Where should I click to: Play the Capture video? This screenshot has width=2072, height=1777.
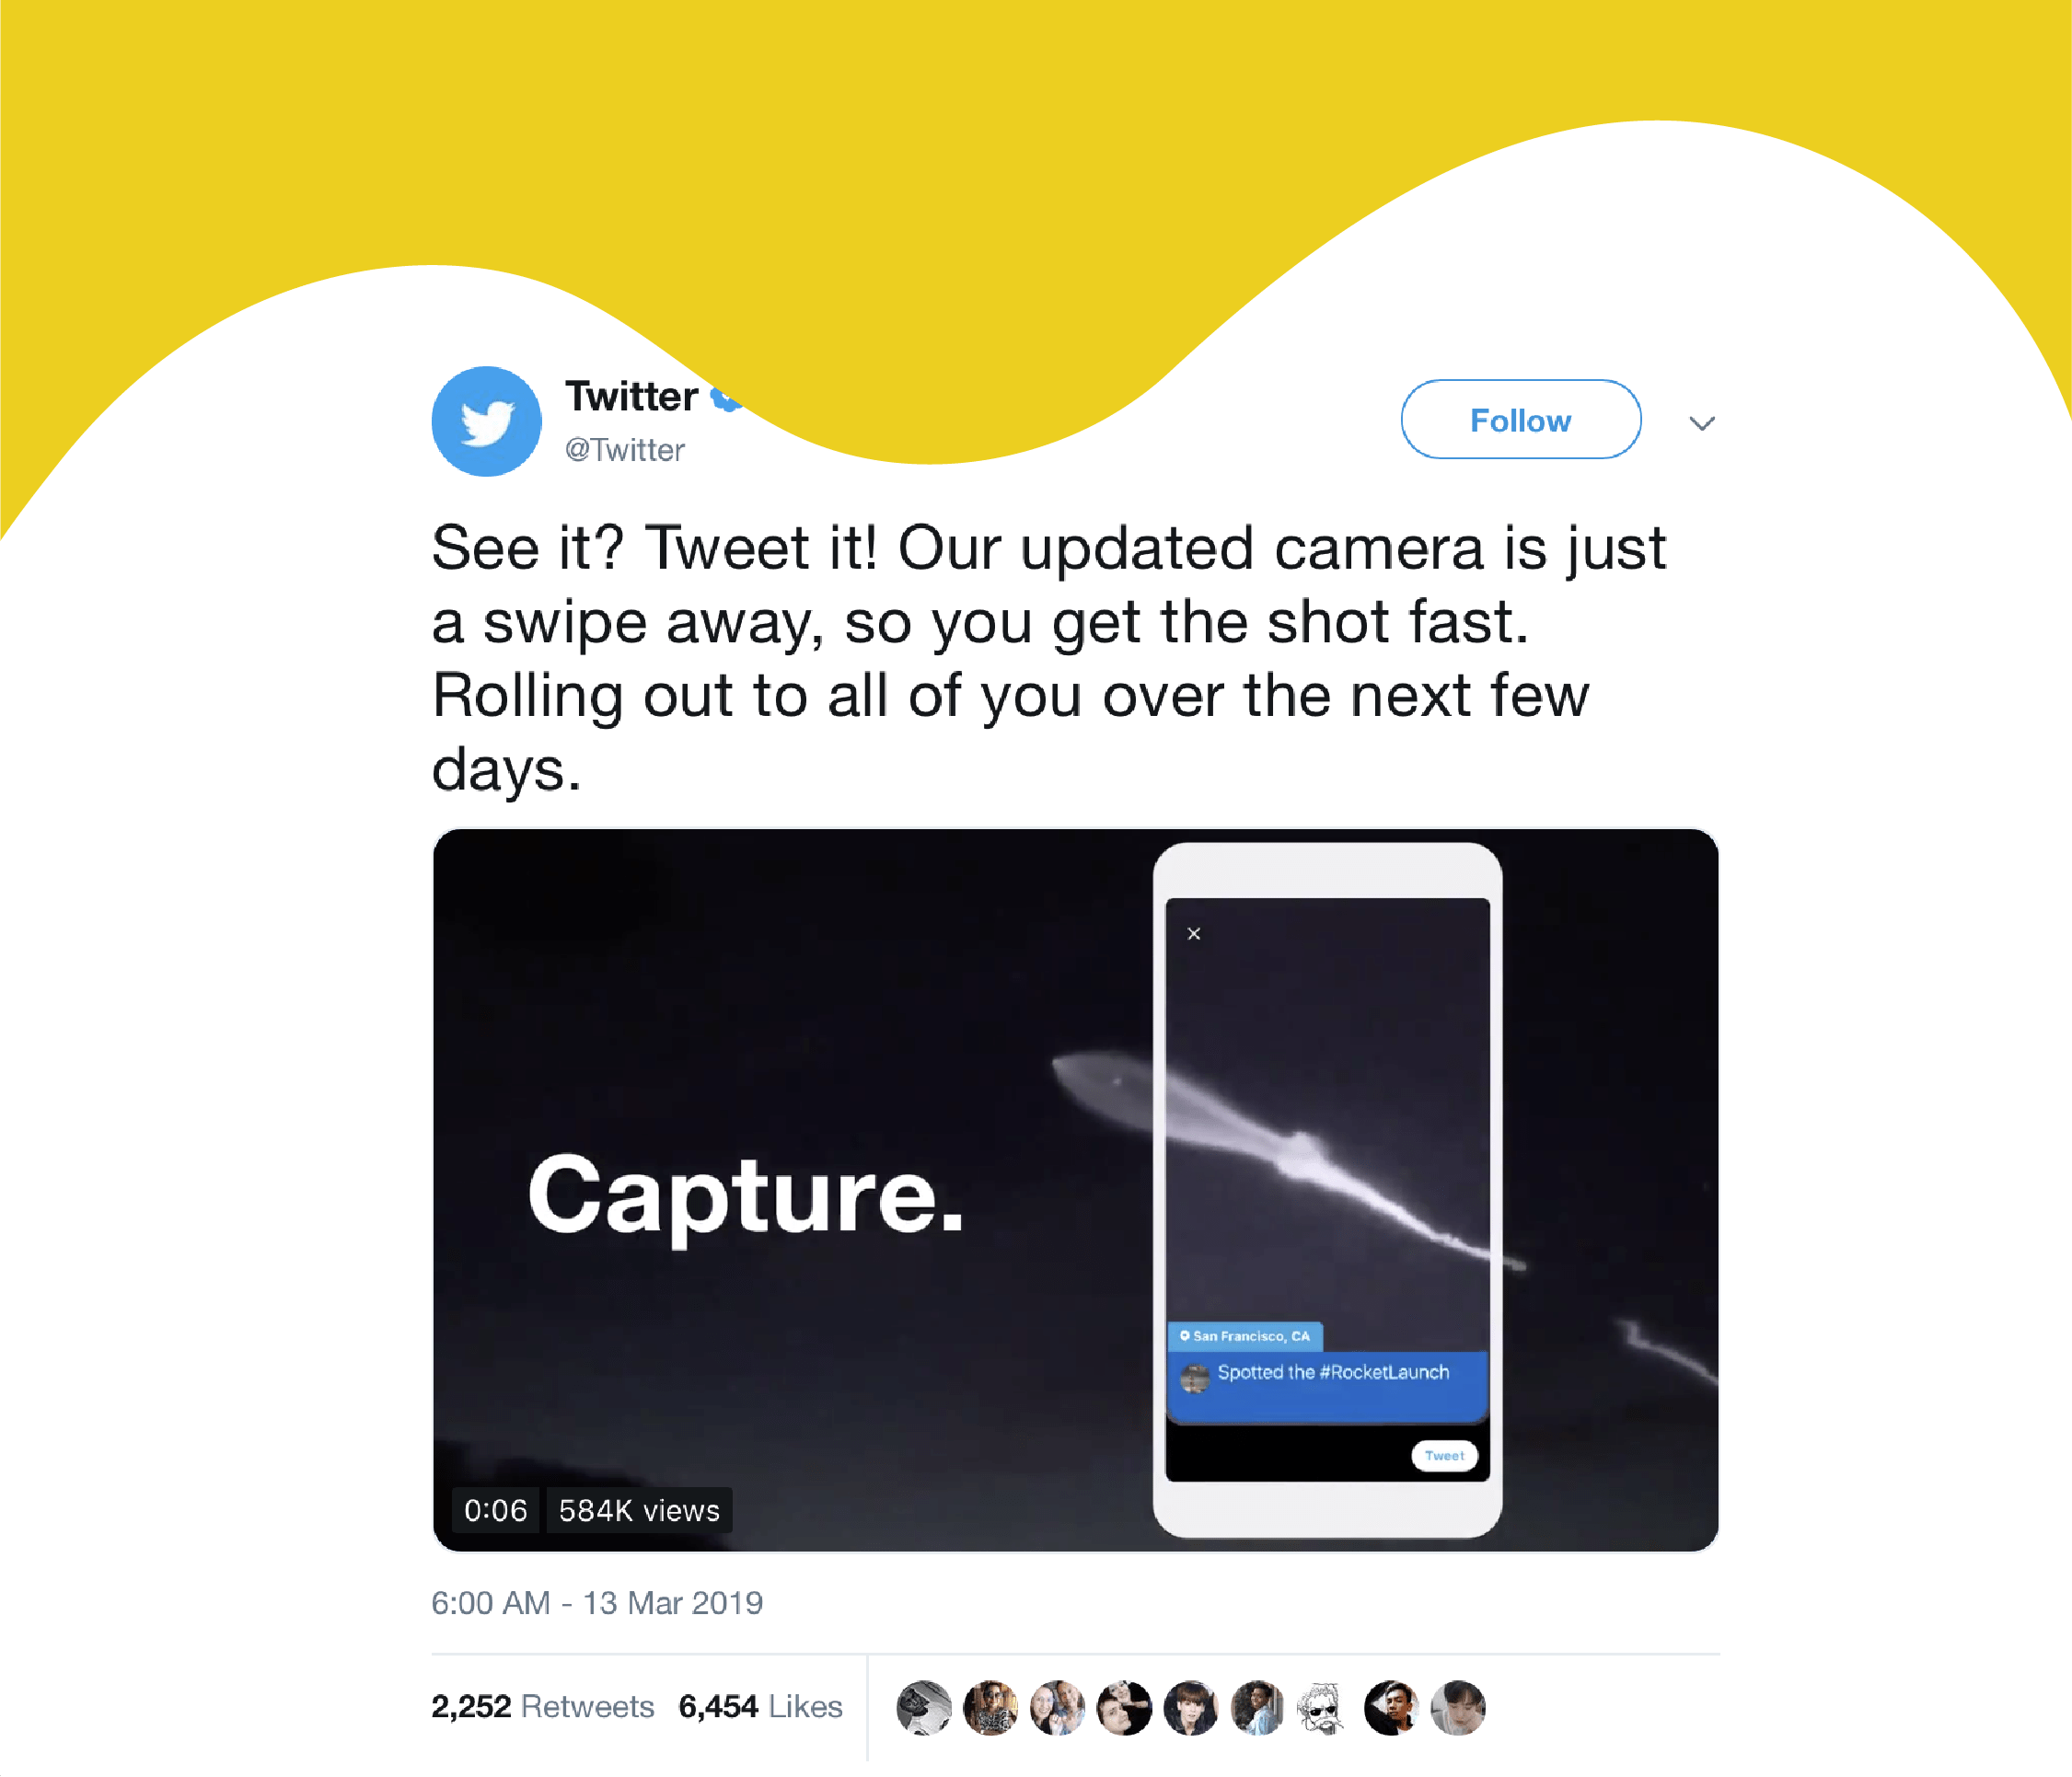tap(1075, 1190)
